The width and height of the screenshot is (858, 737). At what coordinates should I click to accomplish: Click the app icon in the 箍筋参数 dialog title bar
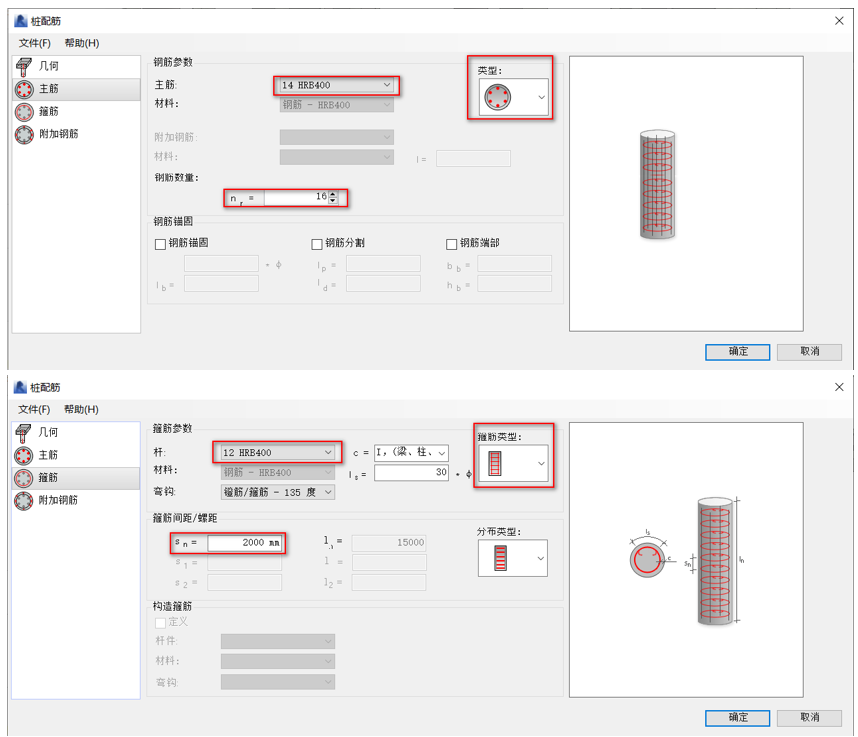(20, 387)
